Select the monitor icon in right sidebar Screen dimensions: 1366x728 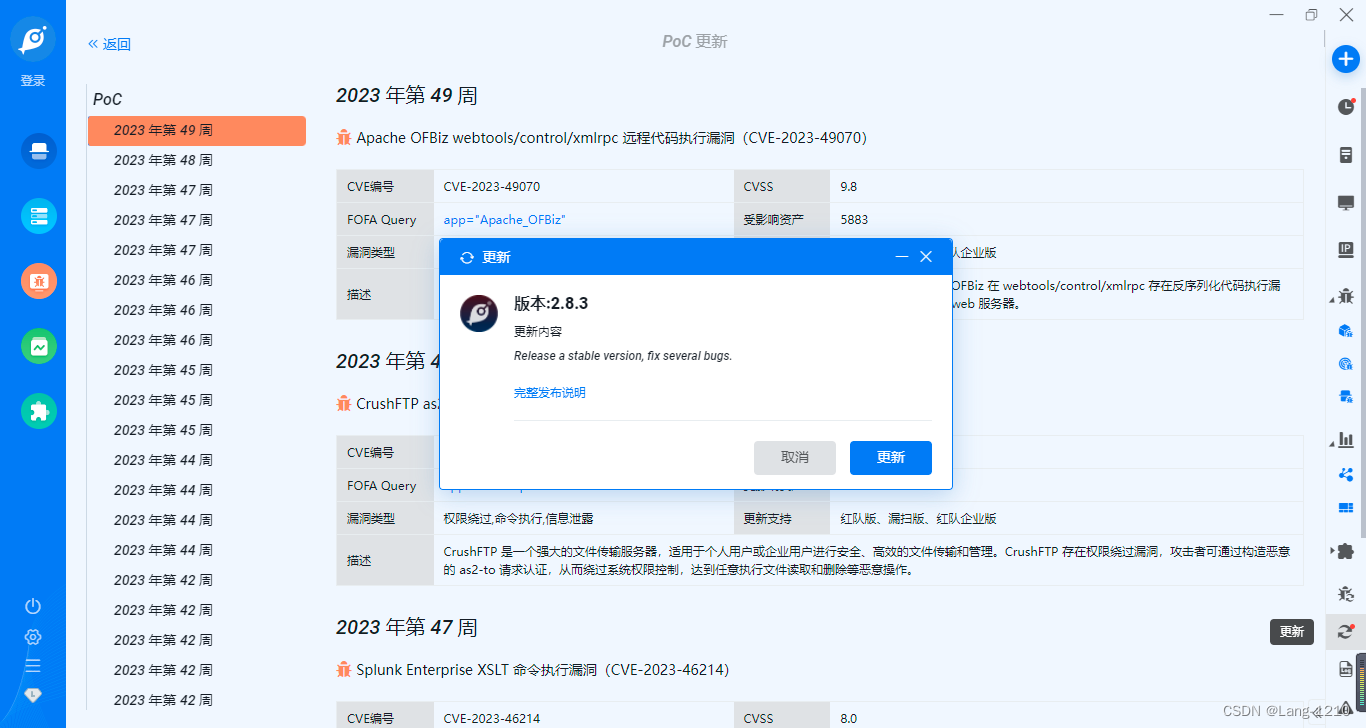pos(1346,203)
